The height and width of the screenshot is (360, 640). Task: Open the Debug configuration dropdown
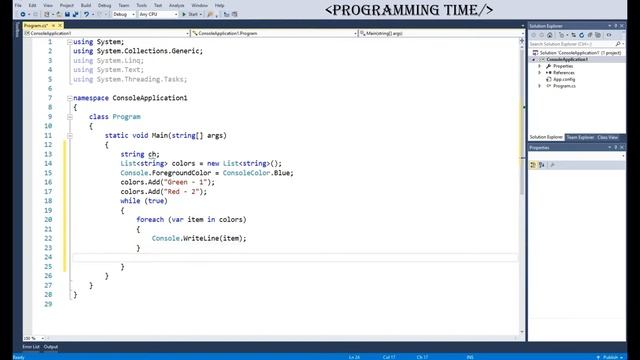pos(124,14)
